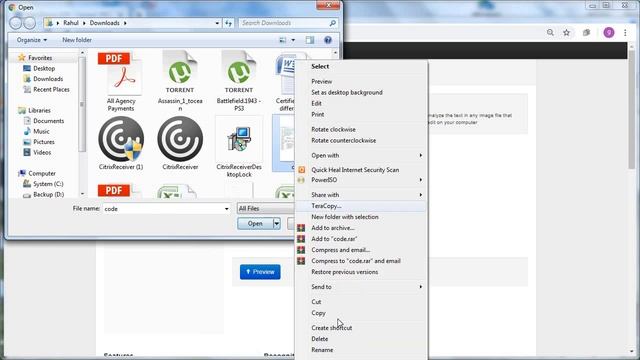Screen dimensions: 640x360
Task: Select the CitrixReceiver file icon
Action: pos(180,143)
